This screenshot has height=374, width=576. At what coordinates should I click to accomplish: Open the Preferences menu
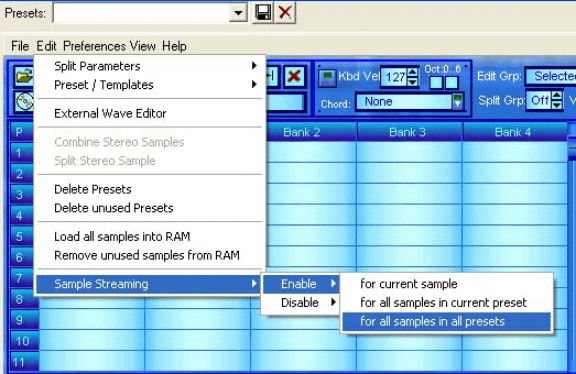pos(94,46)
